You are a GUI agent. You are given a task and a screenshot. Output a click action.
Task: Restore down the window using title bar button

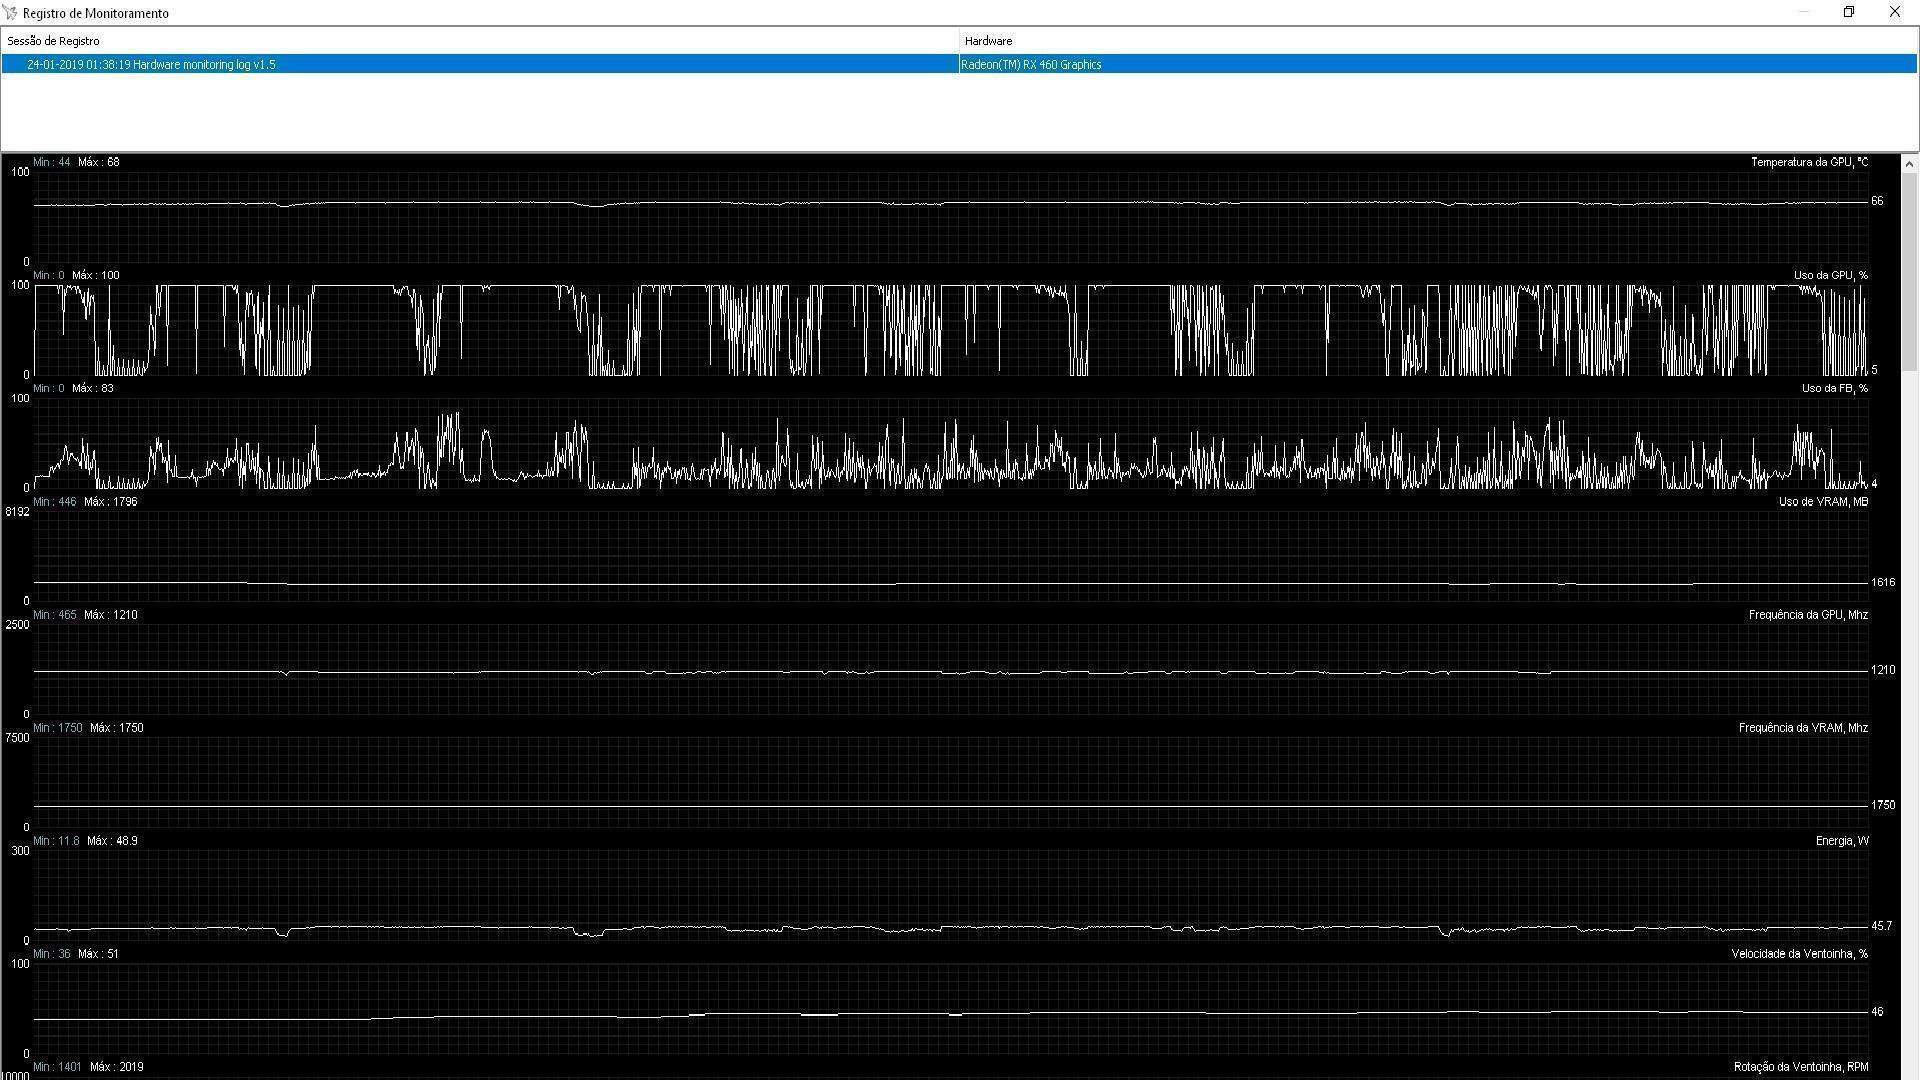[x=1849, y=12]
